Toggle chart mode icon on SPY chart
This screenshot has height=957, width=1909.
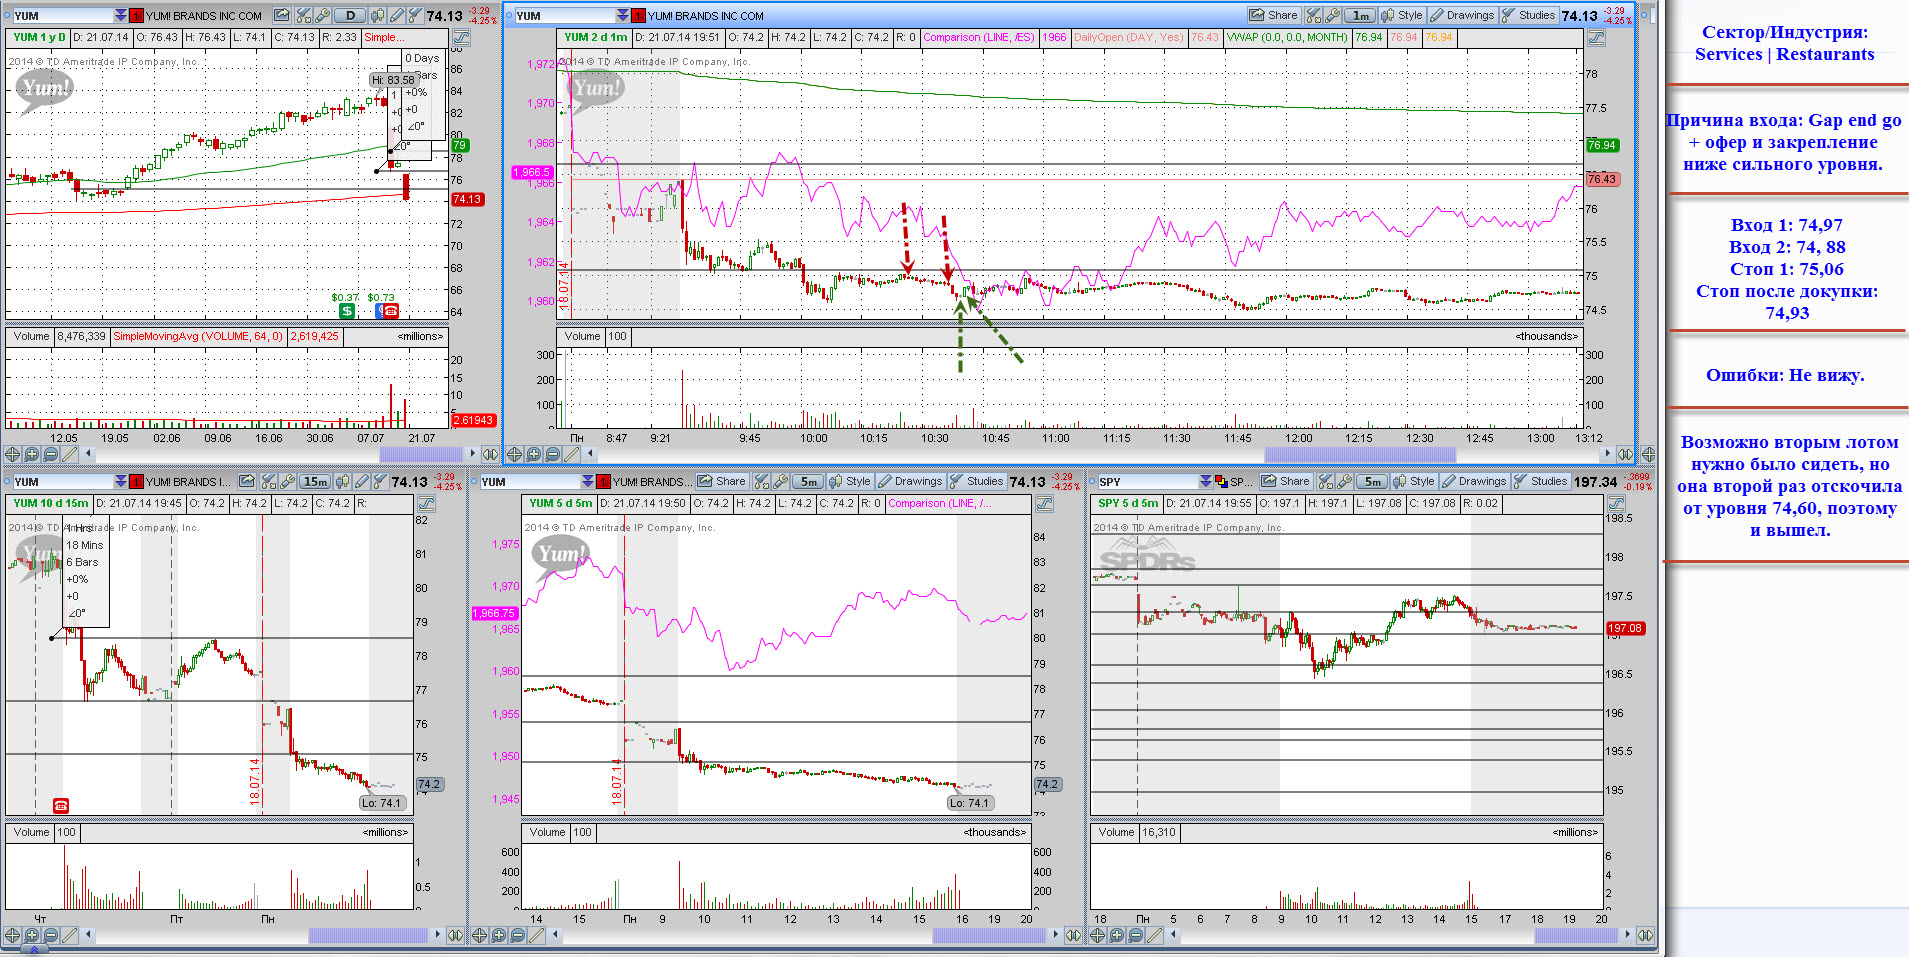1616,503
